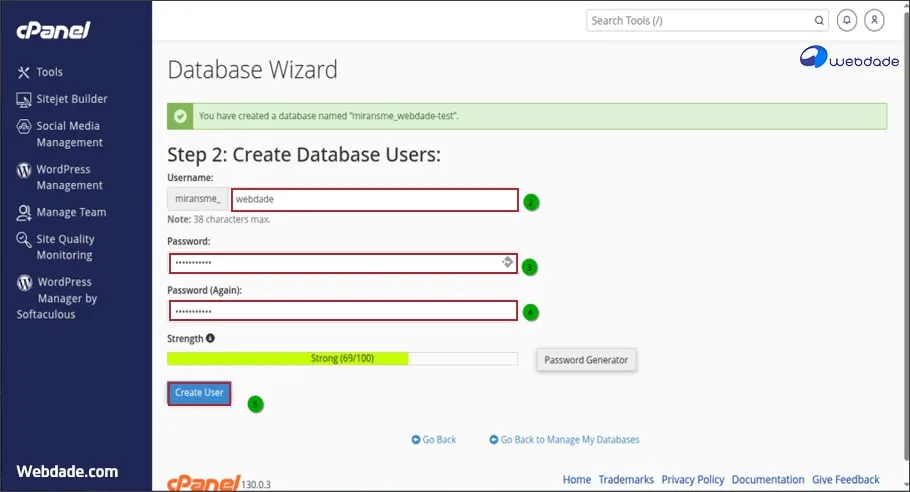Click the Manage Team sidebar icon

pyautogui.click(x=25, y=213)
